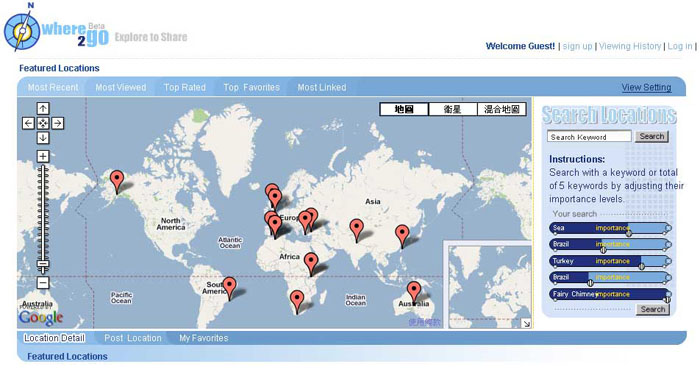Switch map to 衛星 satellite view
The height and width of the screenshot is (369, 700).
pyautogui.click(x=453, y=109)
